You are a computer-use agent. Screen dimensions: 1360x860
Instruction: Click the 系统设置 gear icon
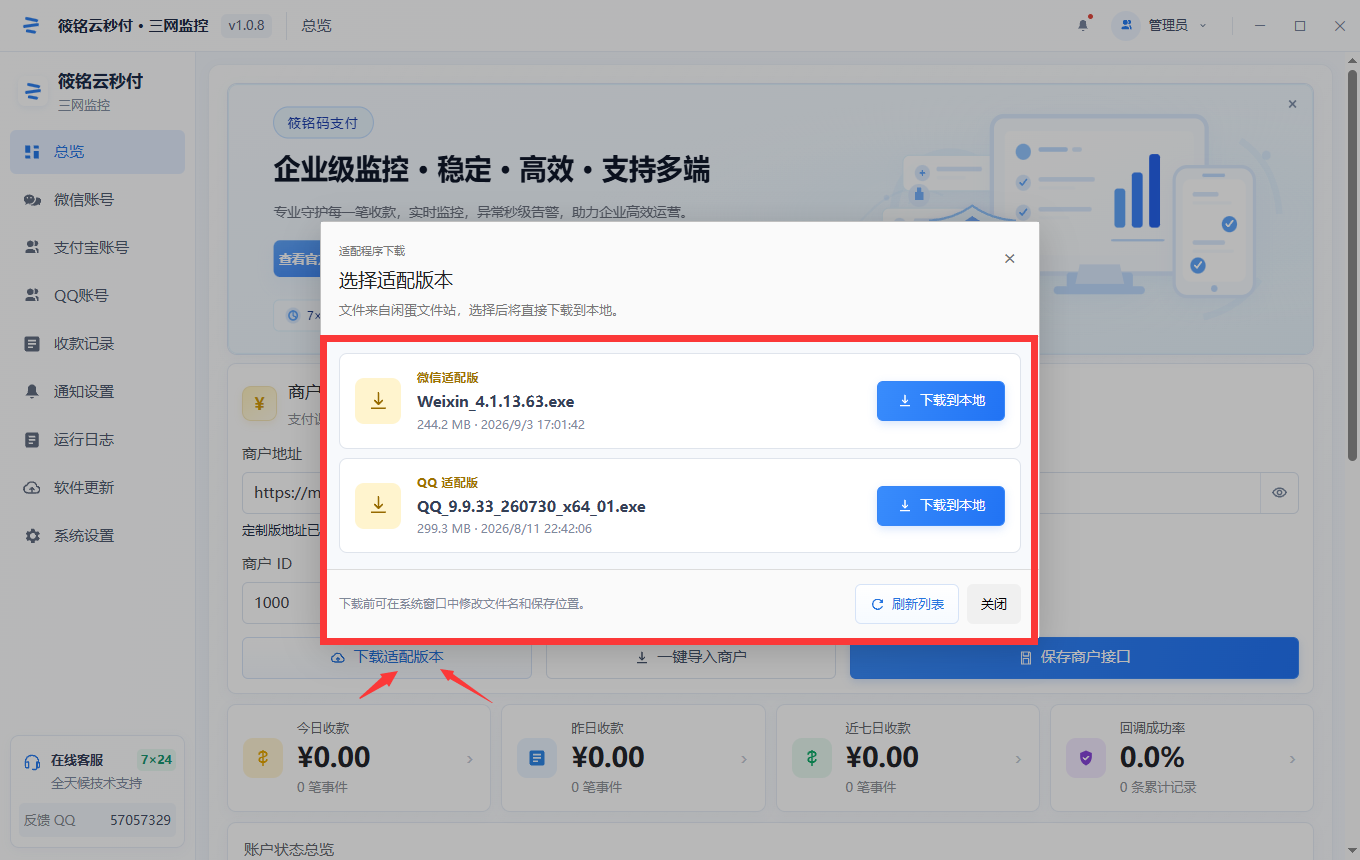point(32,536)
